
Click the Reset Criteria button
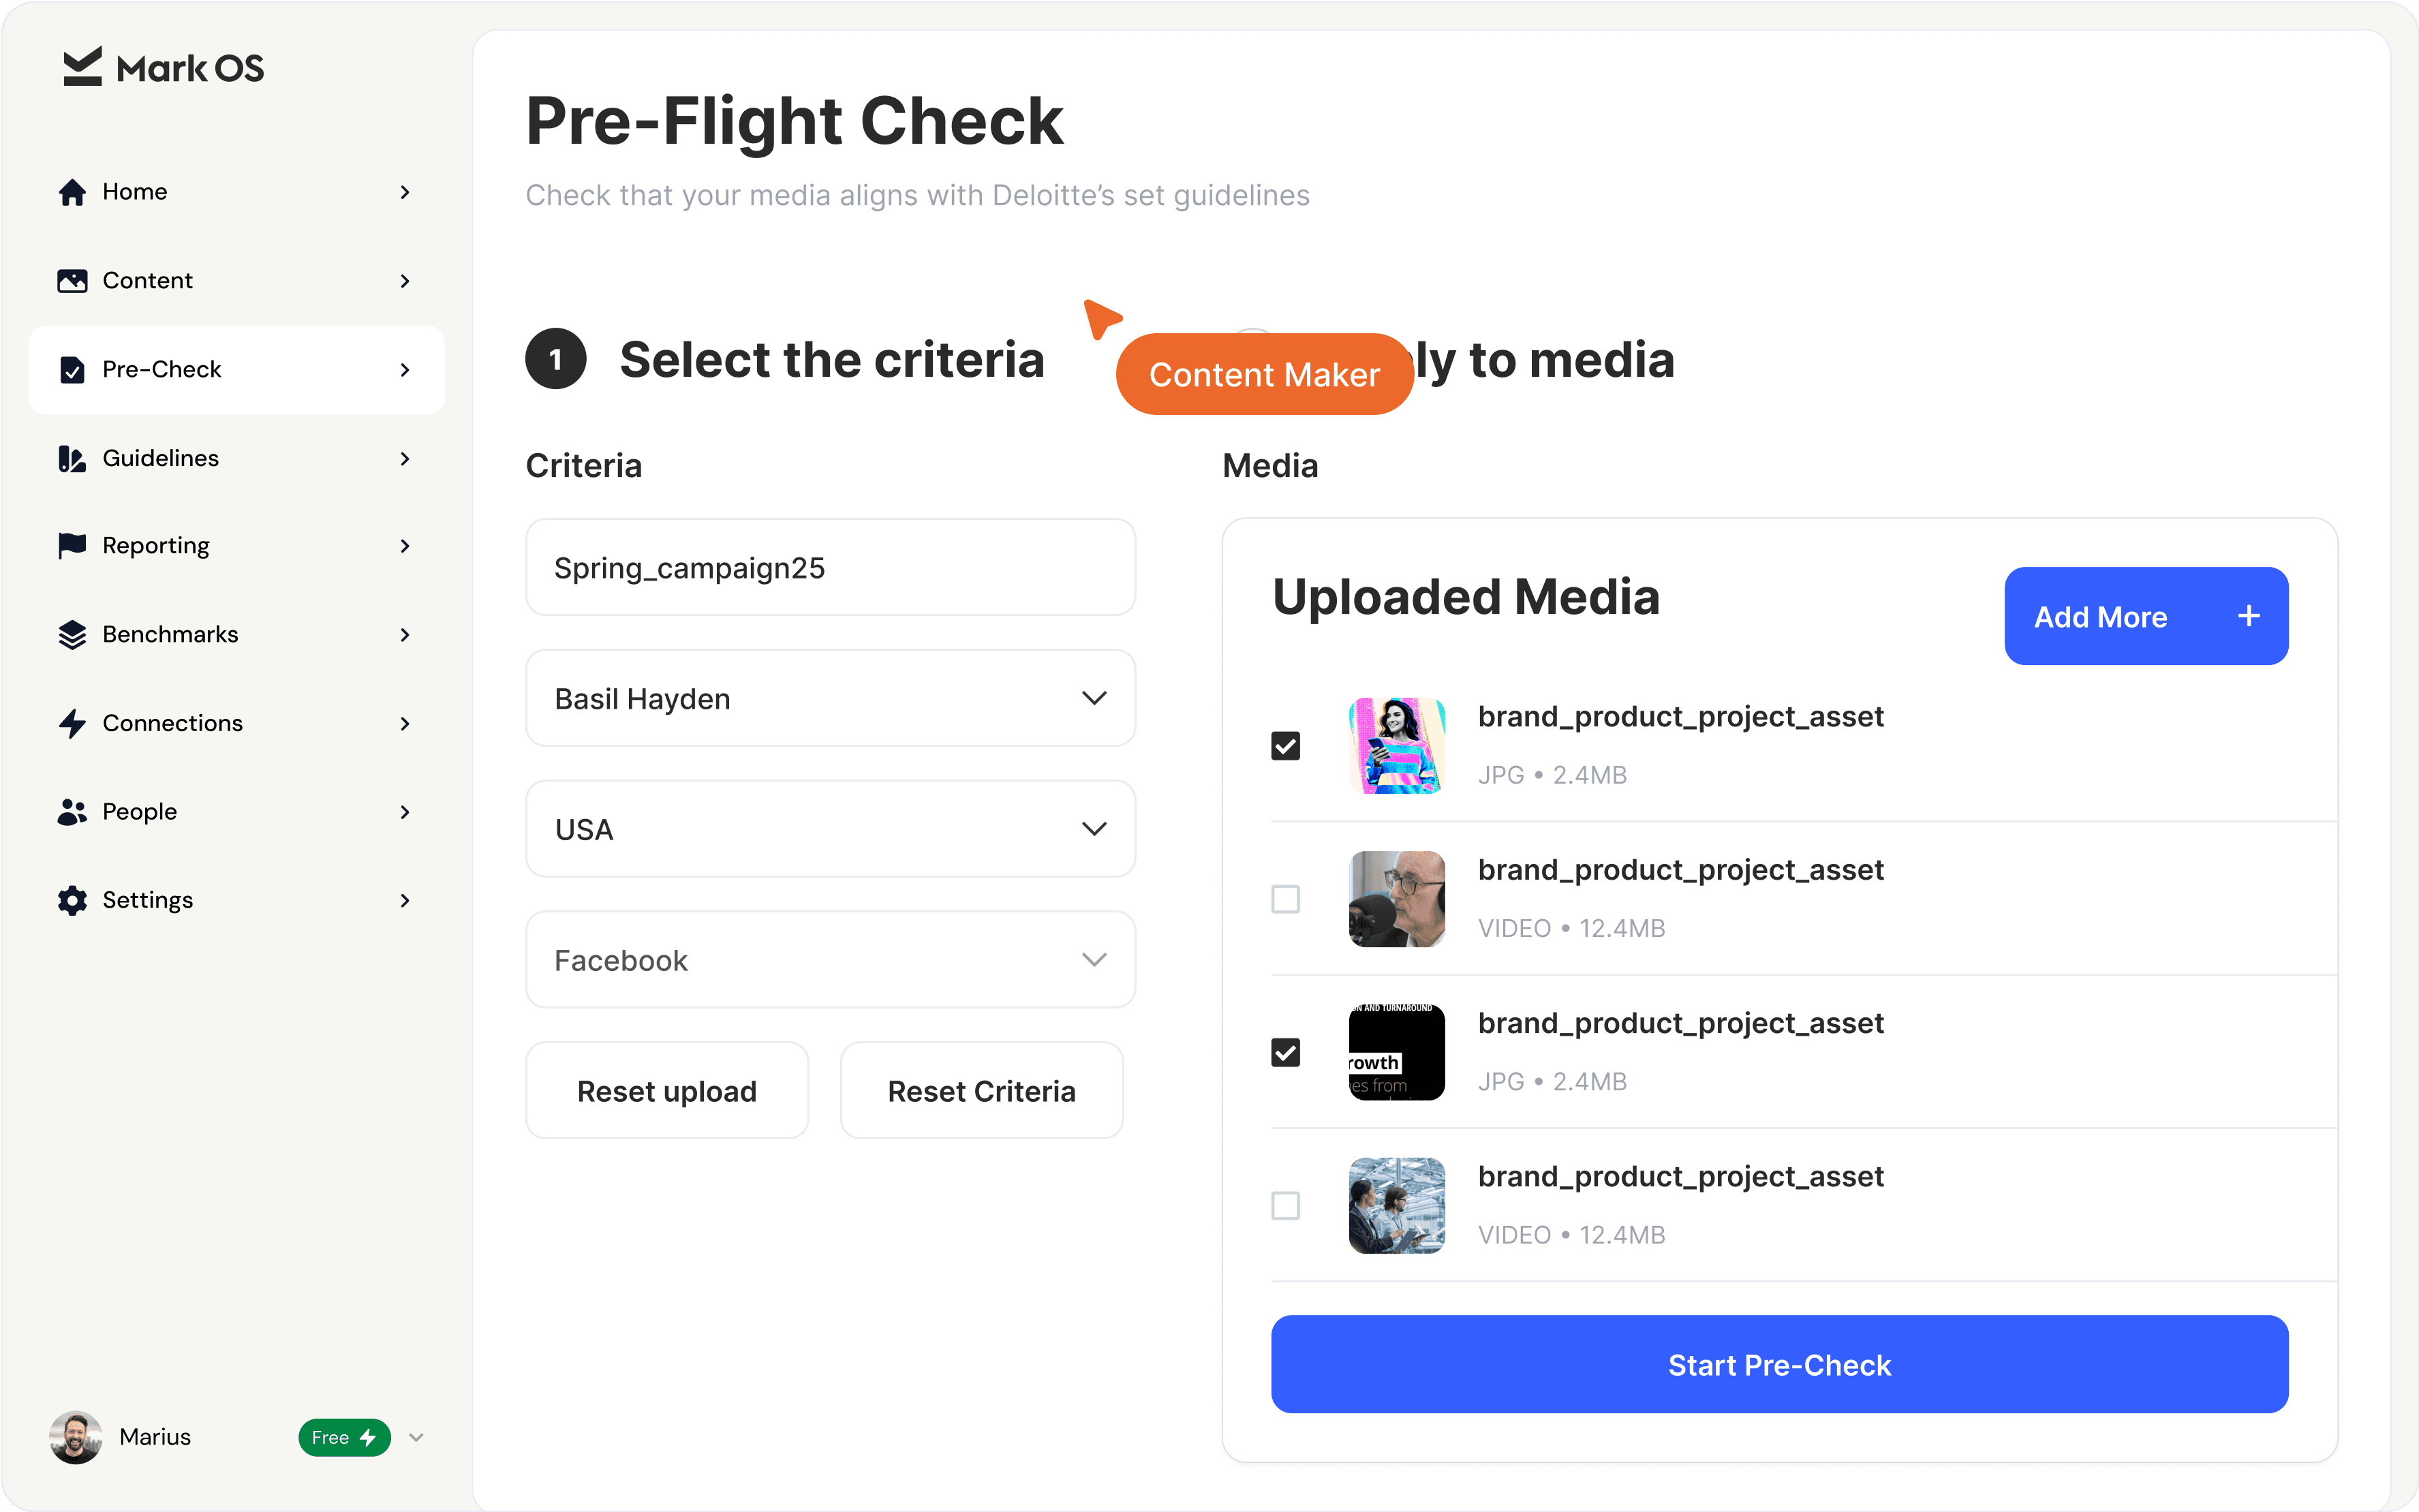(x=981, y=1091)
